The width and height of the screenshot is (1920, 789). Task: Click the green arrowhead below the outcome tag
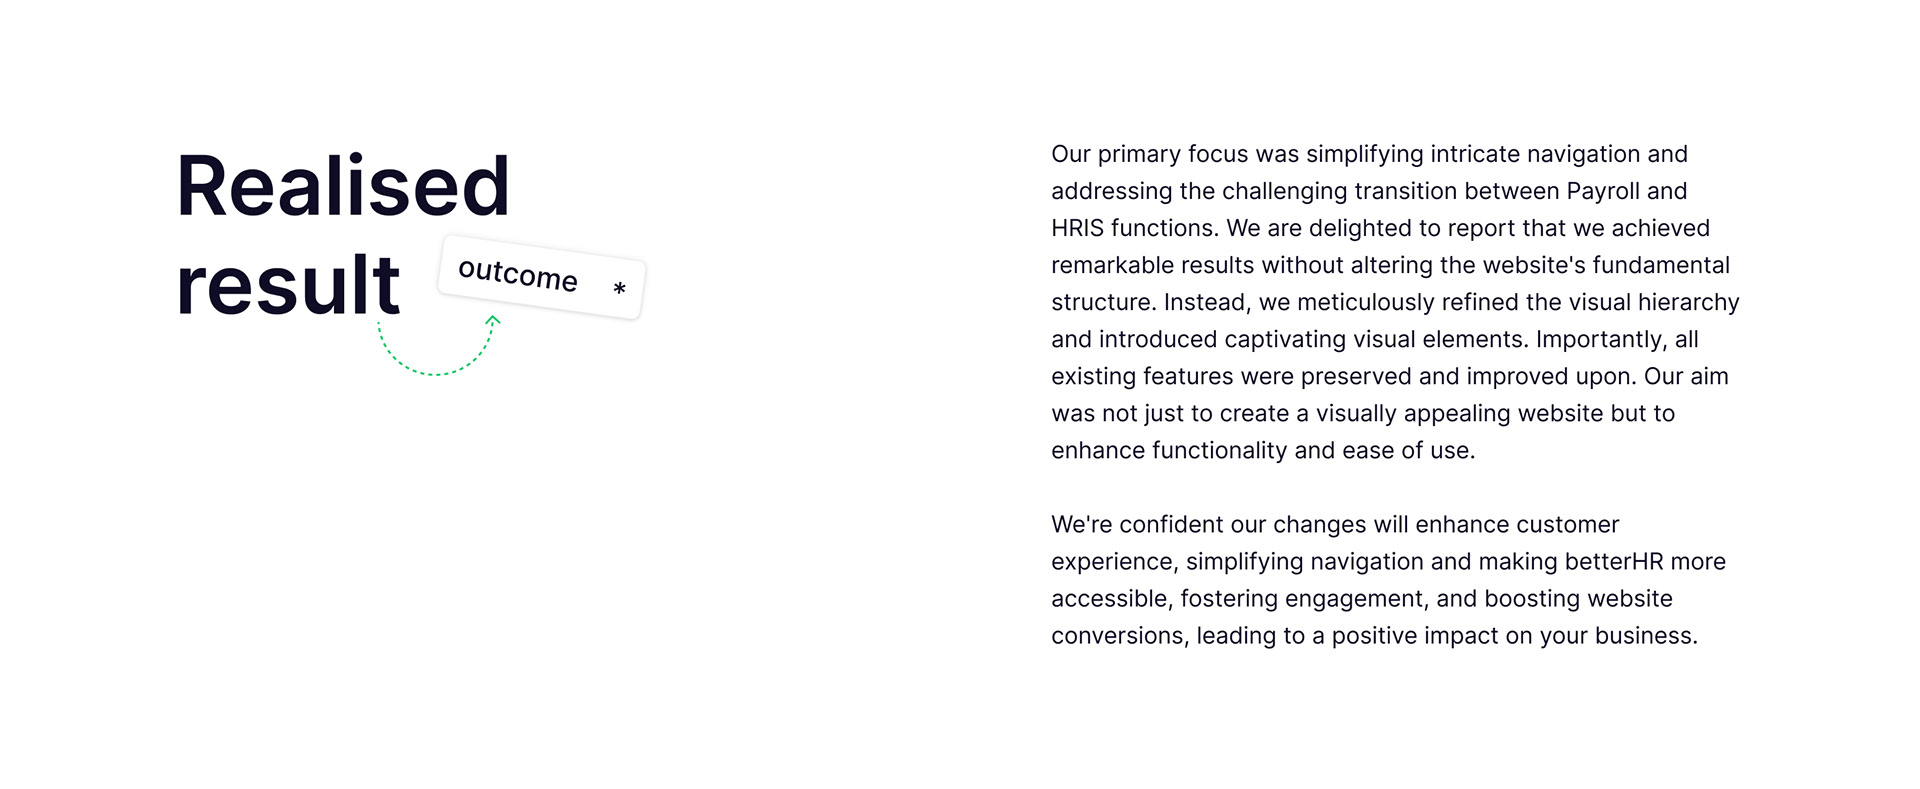point(493,321)
